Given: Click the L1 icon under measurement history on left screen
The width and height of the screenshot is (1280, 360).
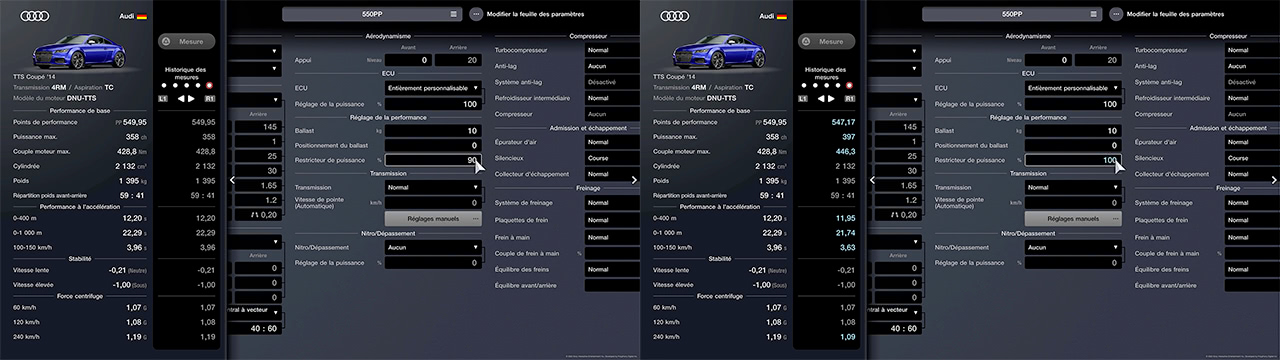Looking at the screenshot, I should pos(163,99).
